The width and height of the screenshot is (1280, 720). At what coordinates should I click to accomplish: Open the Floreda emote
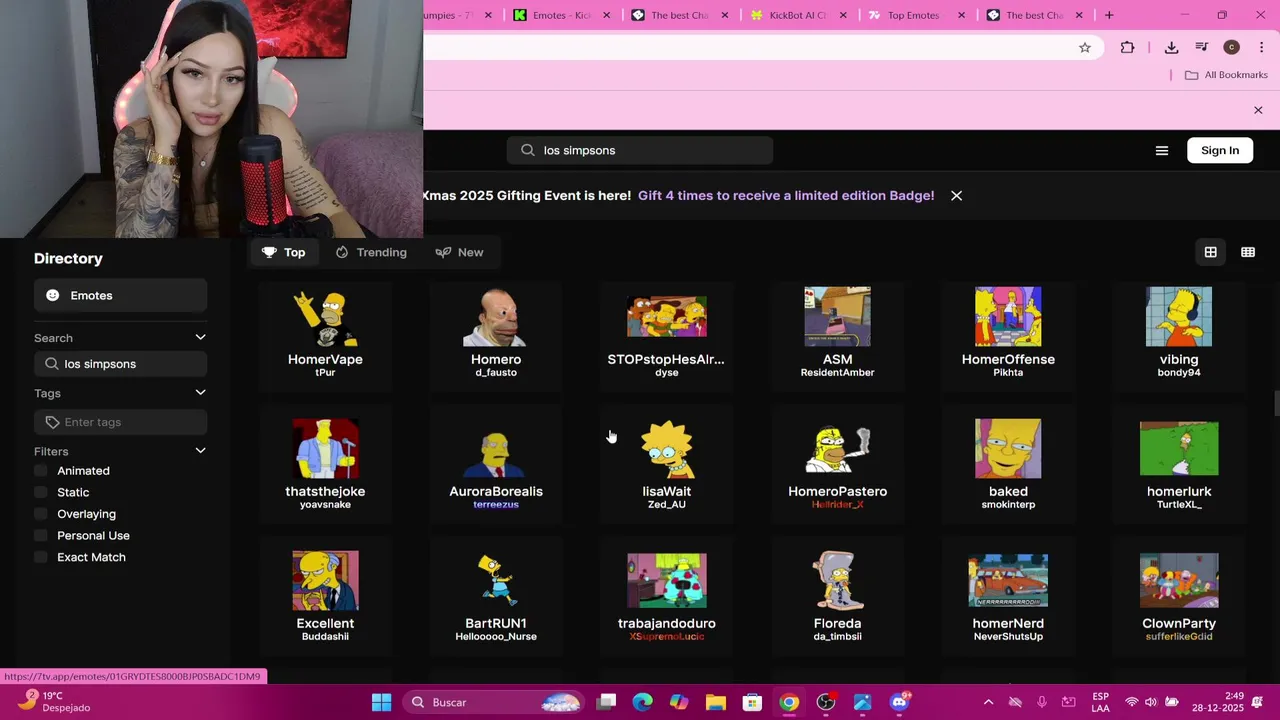click(x=837, y=598)
